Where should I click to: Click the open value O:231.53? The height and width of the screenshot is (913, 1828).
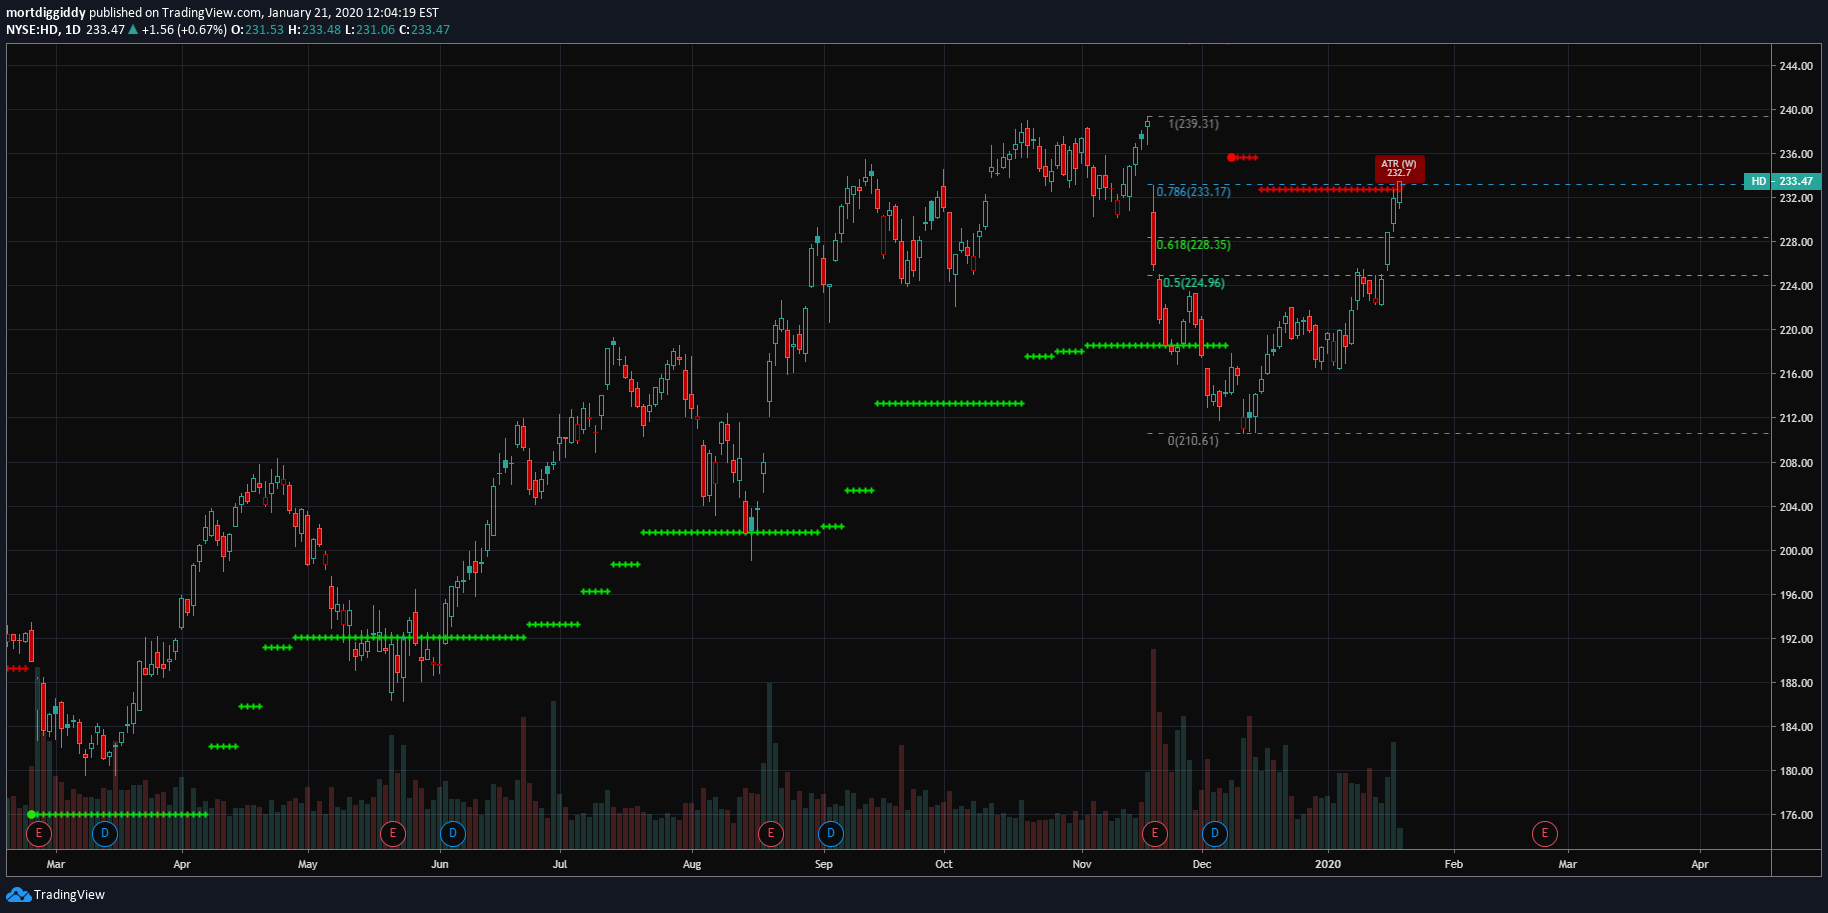coord(258,29)
